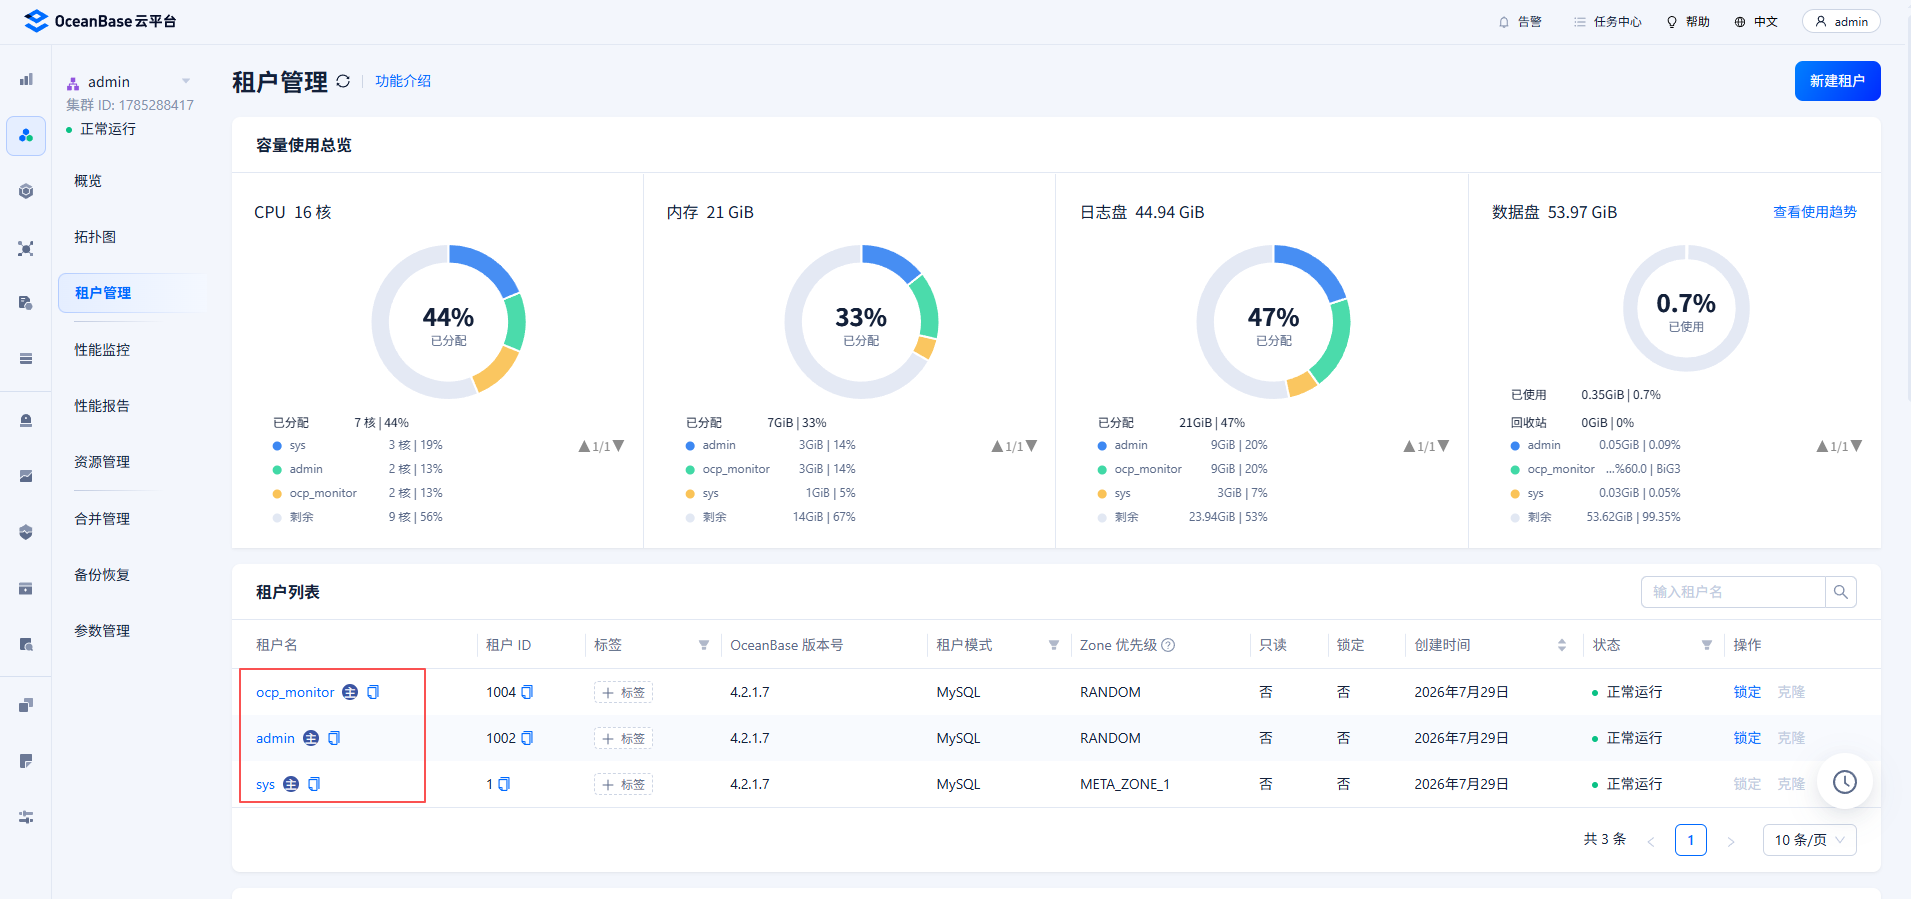Image resolution: width=1911 pixels, height=899 pixels.
Task: Open 参数管理 in the sidebar
Action: tap(102, 631)
